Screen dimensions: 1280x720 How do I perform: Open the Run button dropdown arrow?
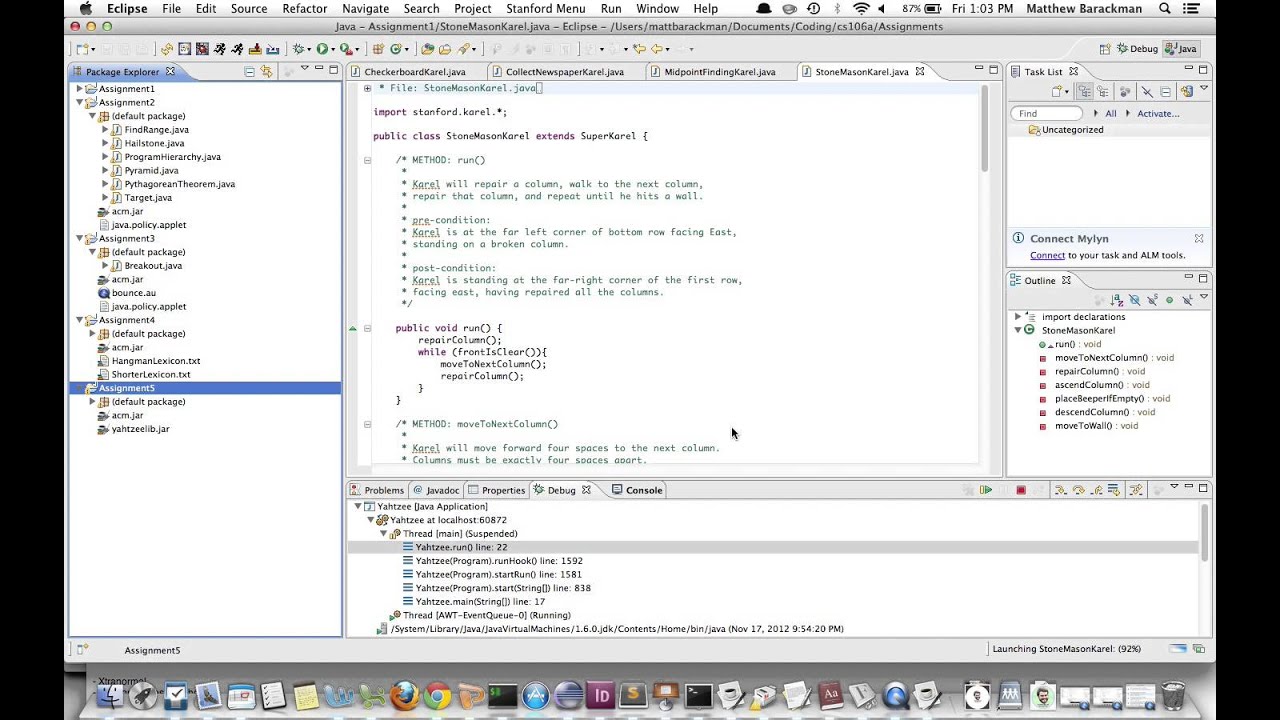[x=333, y=49]
